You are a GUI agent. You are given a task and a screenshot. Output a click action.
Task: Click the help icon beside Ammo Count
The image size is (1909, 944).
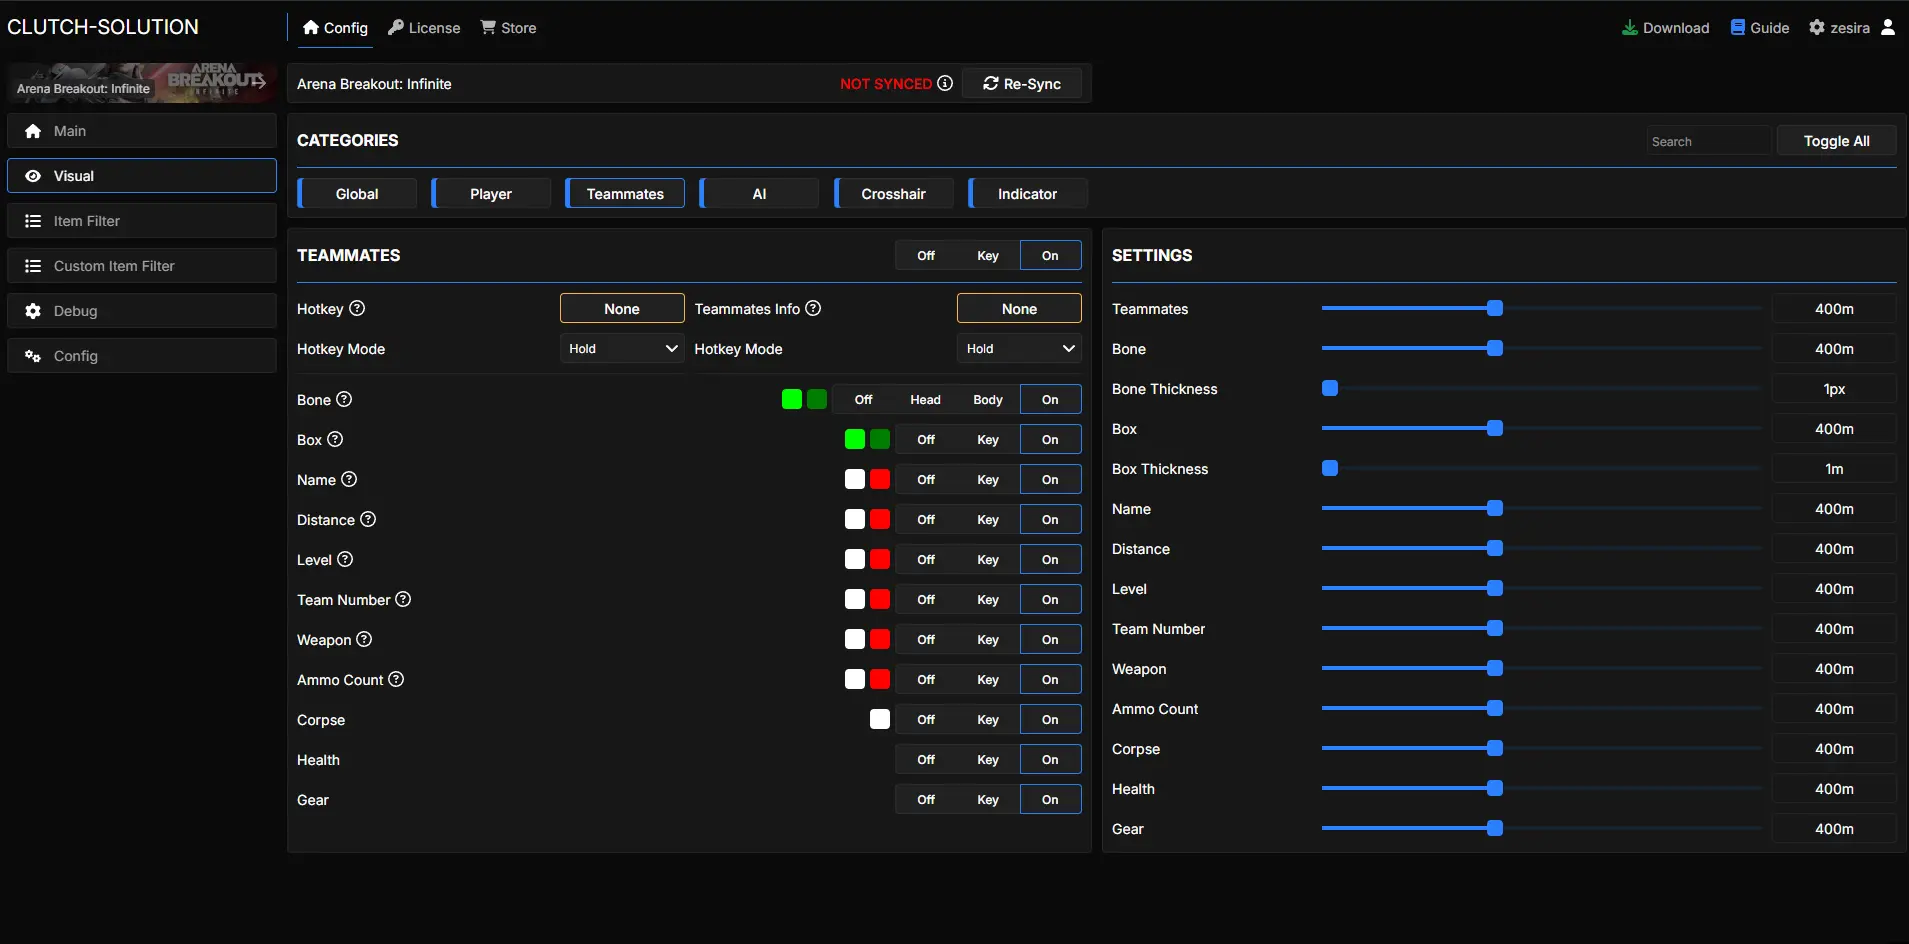(396, 679)
